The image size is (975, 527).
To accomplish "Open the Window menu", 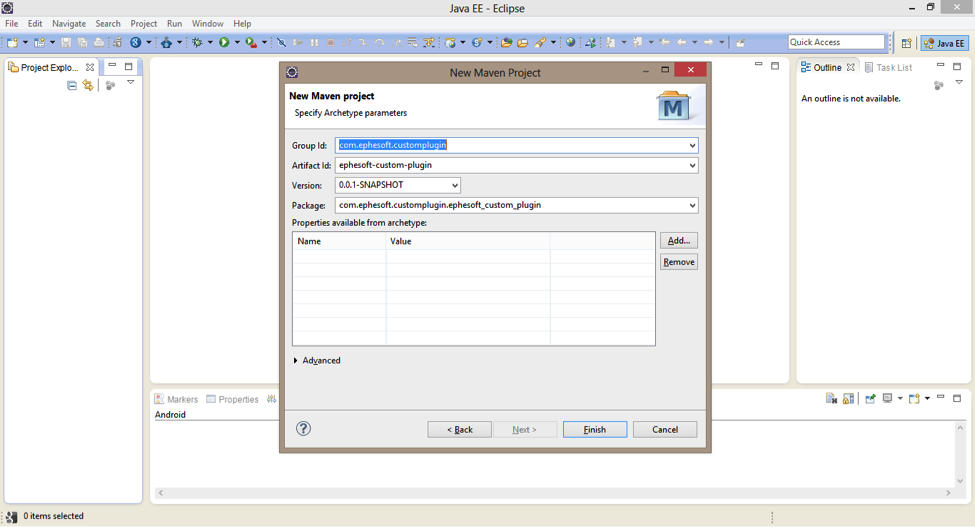I will 207,24.
